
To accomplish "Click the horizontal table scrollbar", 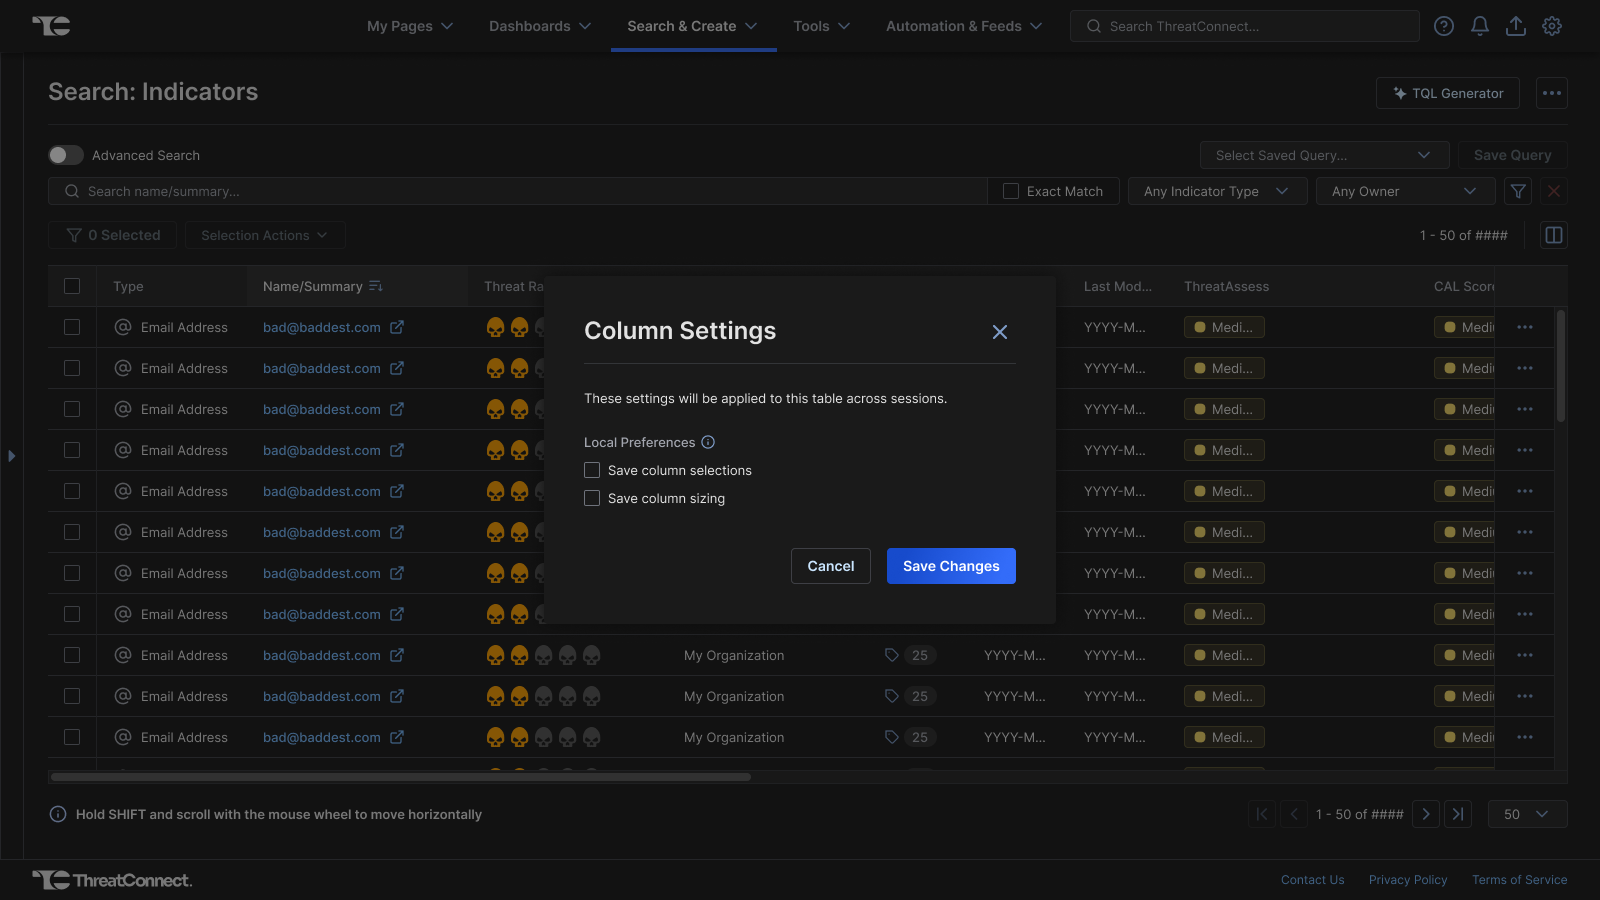I will [x=400, y=776].
